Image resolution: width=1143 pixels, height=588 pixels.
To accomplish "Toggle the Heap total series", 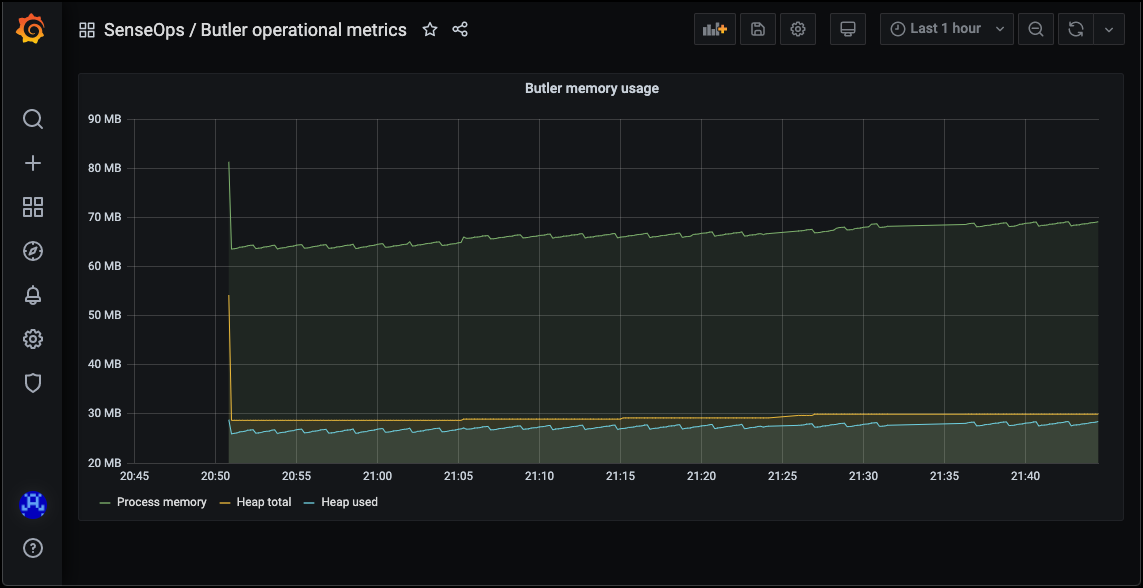I will pyautogui.click(x=262, y=501).
